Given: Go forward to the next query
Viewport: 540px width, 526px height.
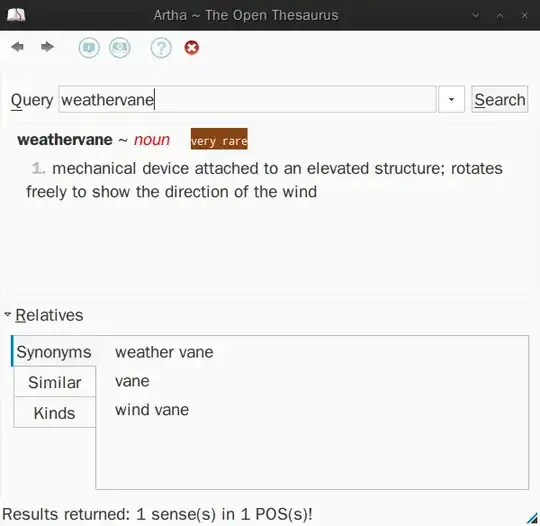Looking at the screenshot, I should point(47,47).
